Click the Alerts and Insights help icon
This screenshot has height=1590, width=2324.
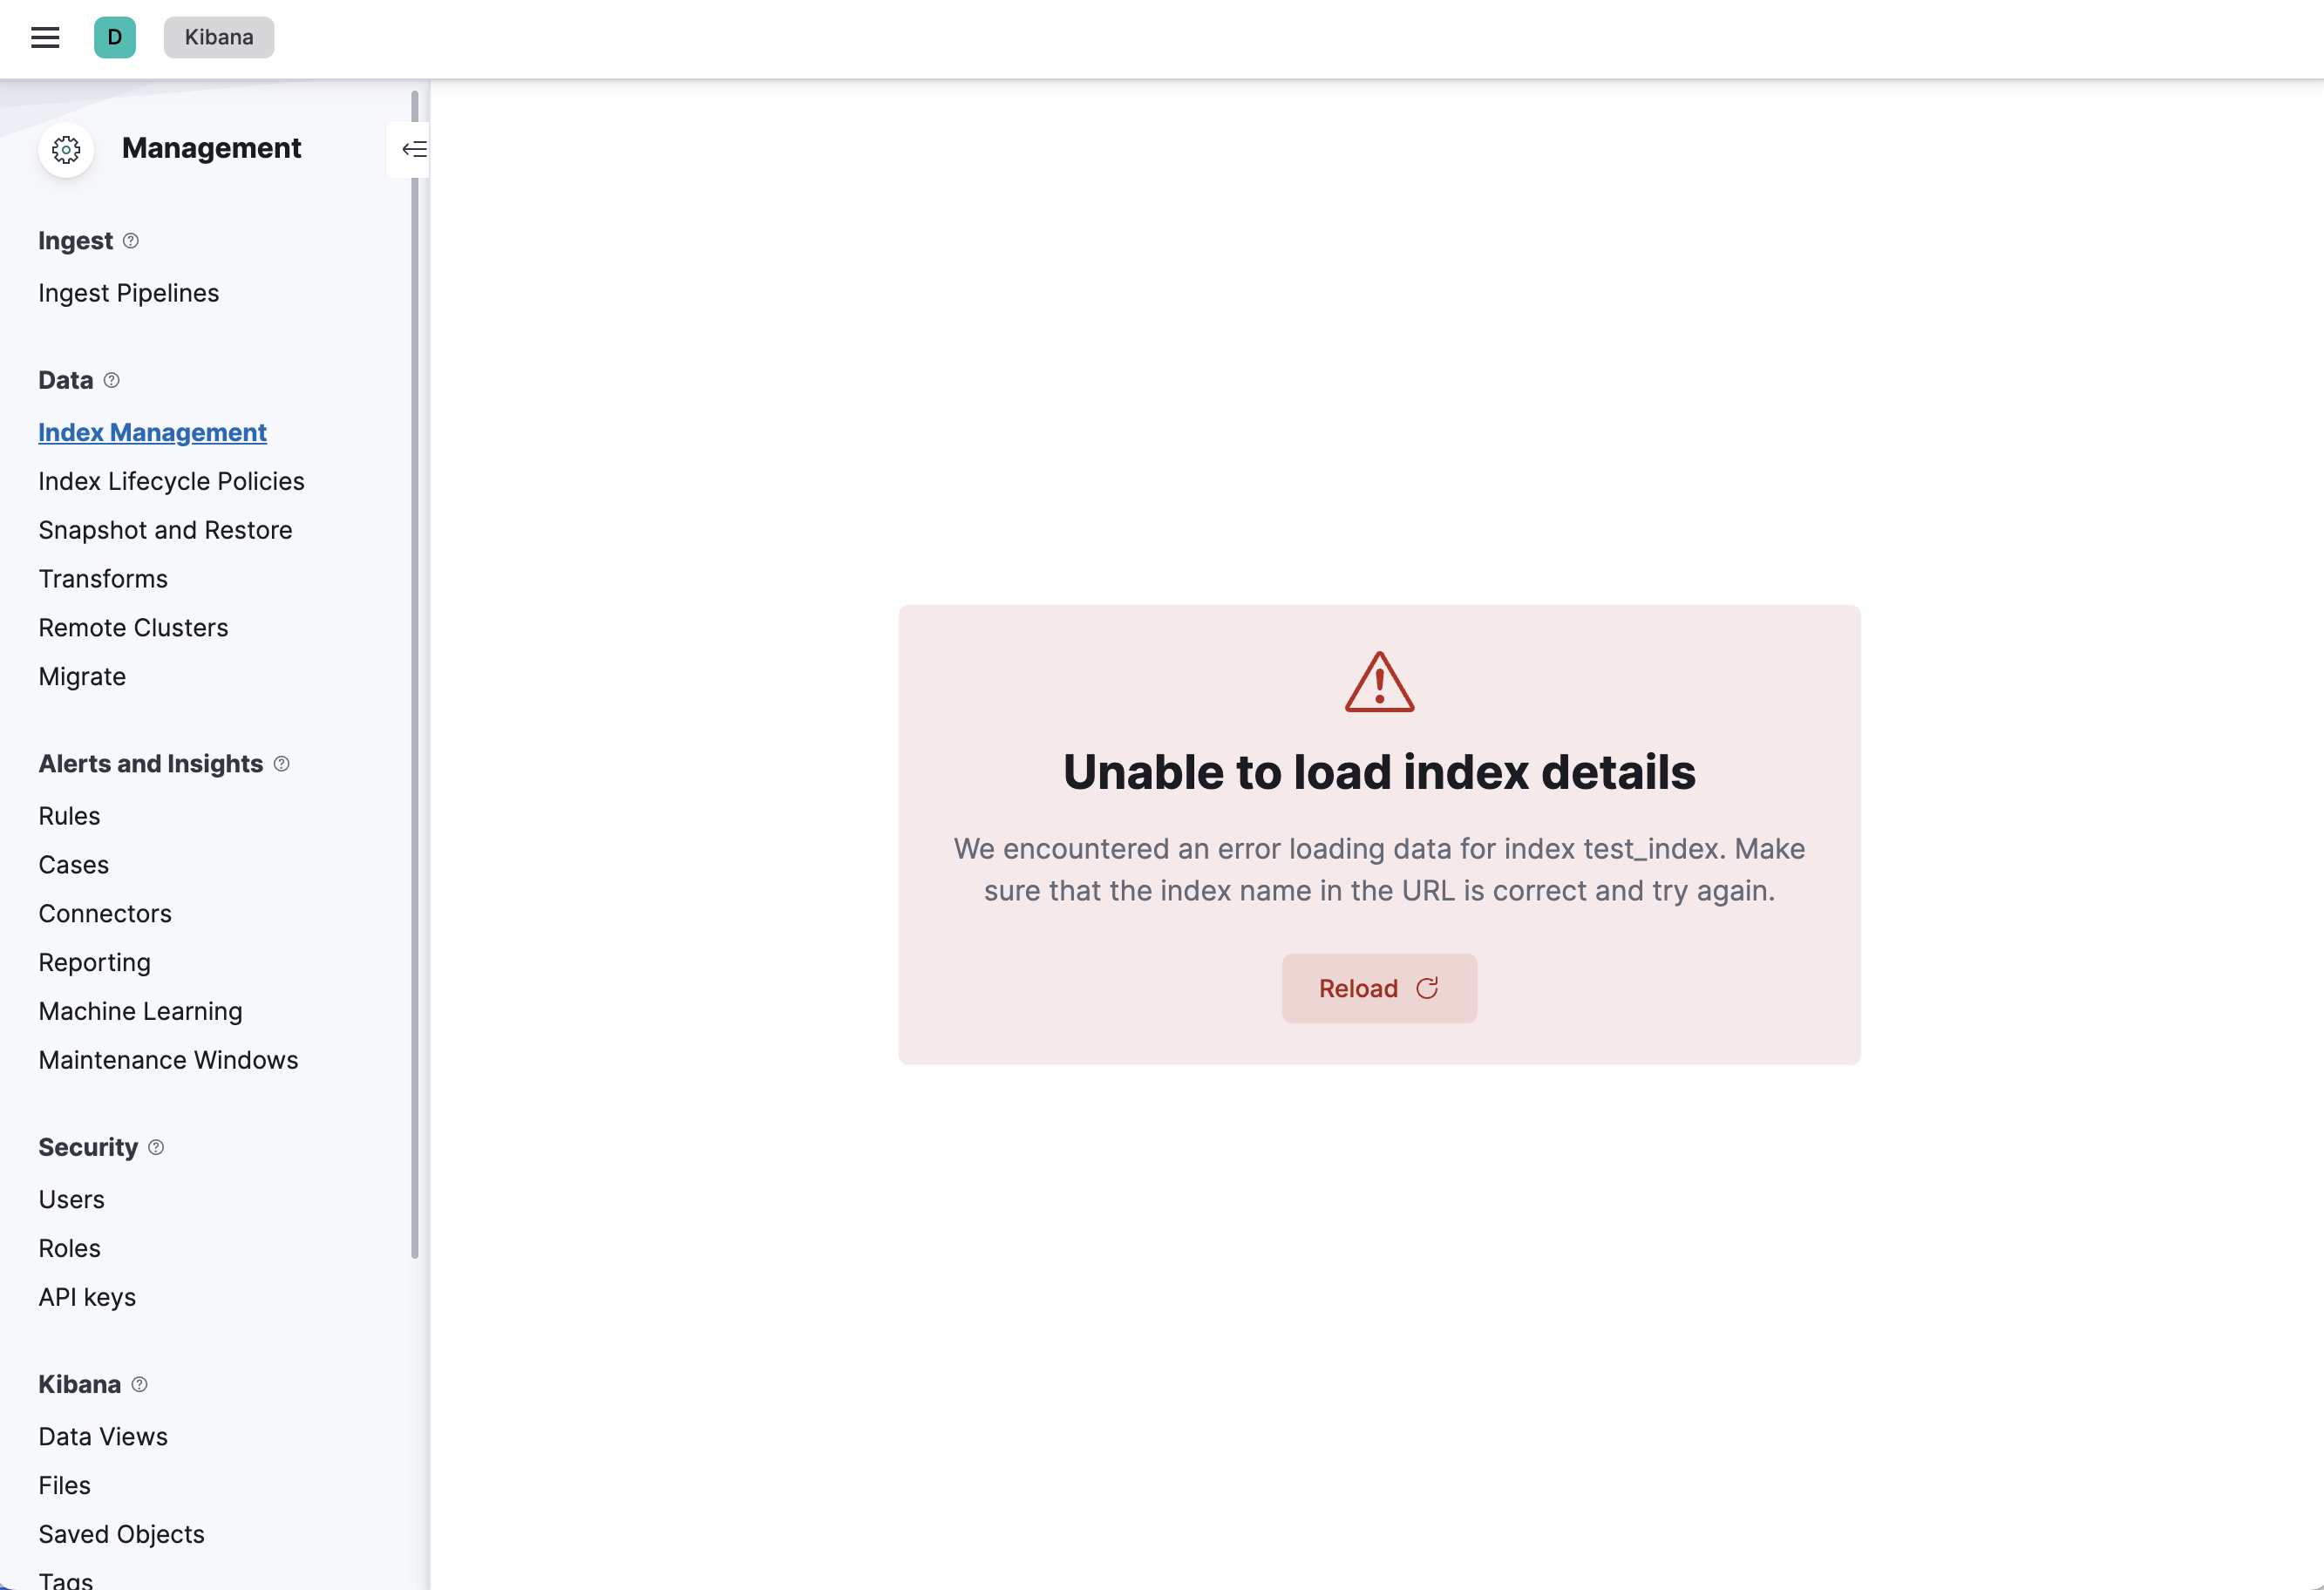(281, 764)
